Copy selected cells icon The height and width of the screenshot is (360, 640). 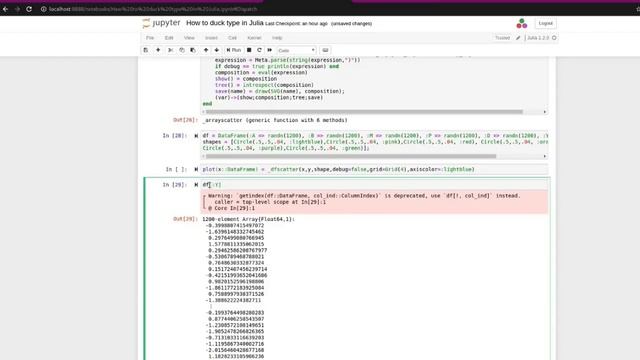point(182,50)
